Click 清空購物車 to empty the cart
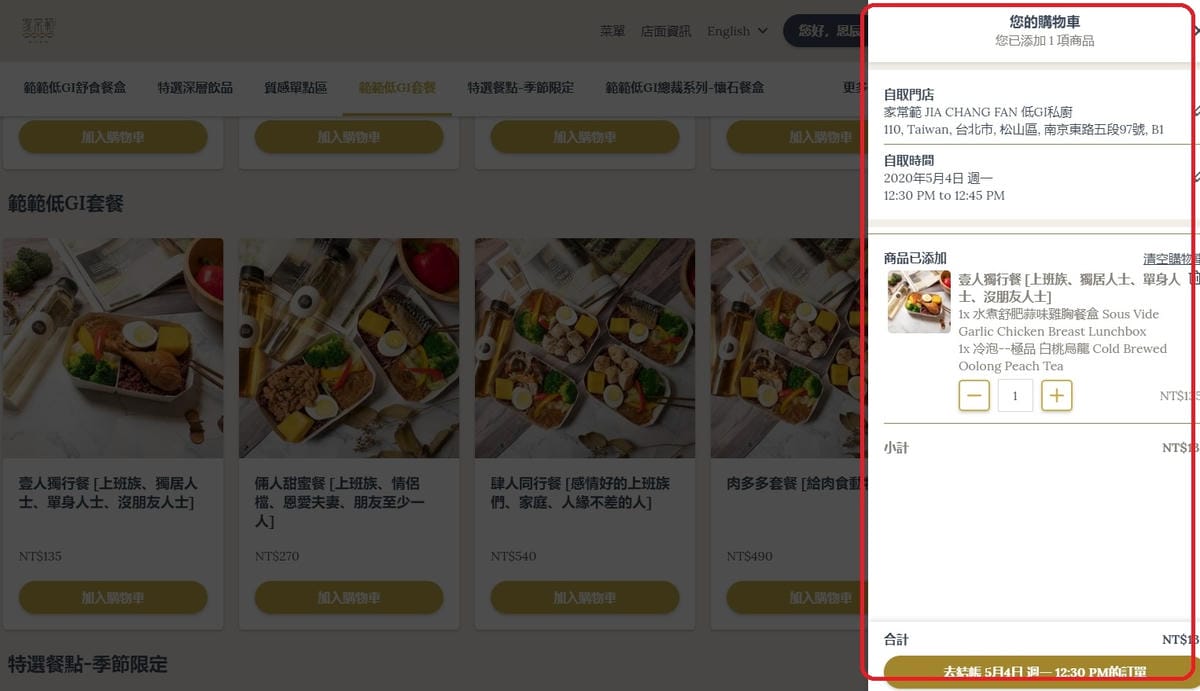The width and height of the screenshot is (1200, 691). (x=1171, y=258)
